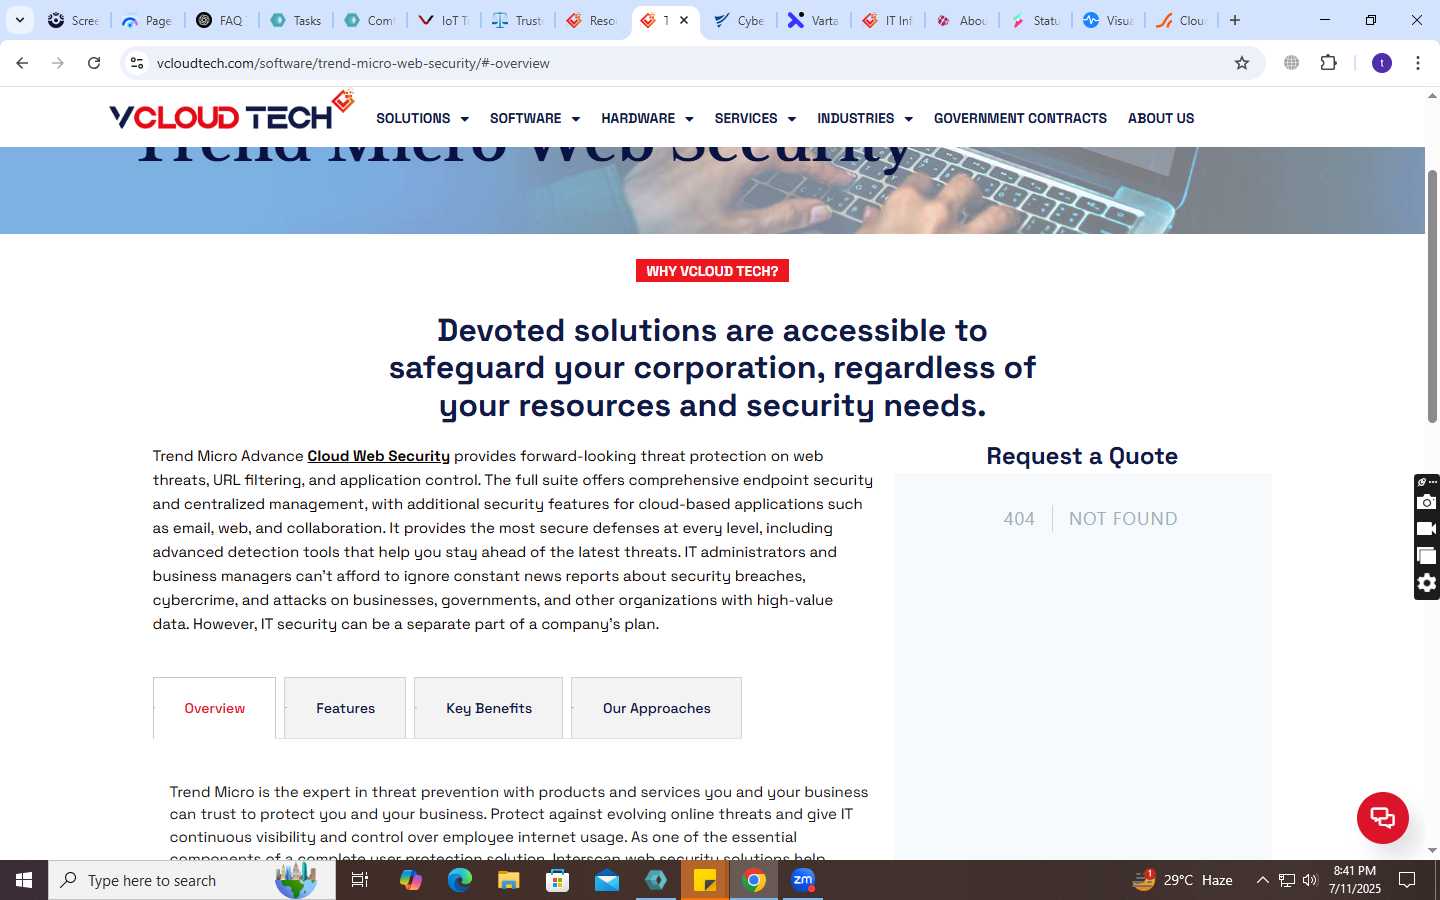The height and width of the screenshot is (900, 1440).
Task: Click the Why vCloud Tech? badge
Action: click(x=712, y=271)
